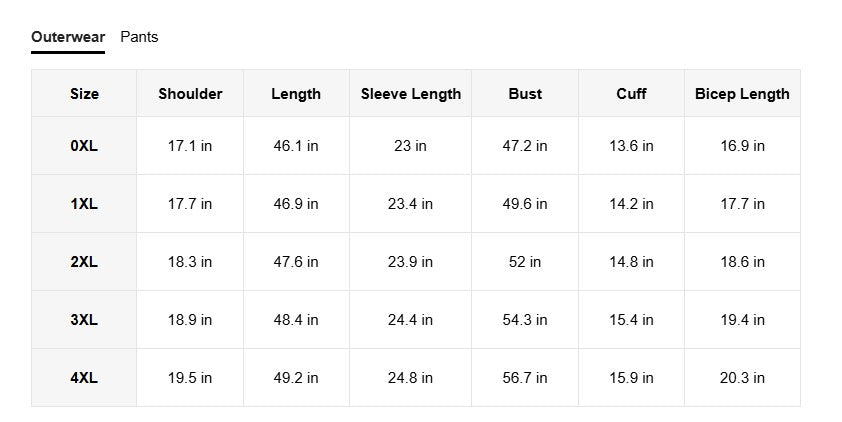Image resolution: width=842 pixels, height=422 pixels.
Task: Select the 2XL size row label
Action: click(x=84, y=262)
